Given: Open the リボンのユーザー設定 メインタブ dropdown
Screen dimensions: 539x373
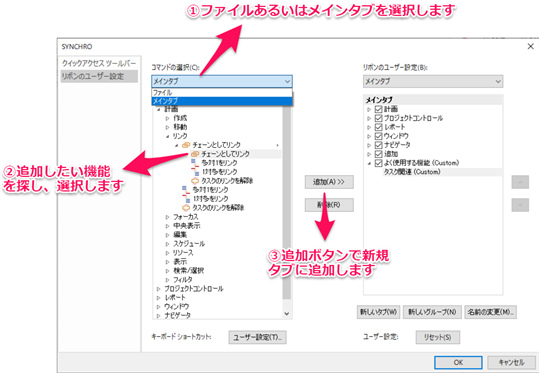Looking at the screenshot, I should (x=433, y=81).
